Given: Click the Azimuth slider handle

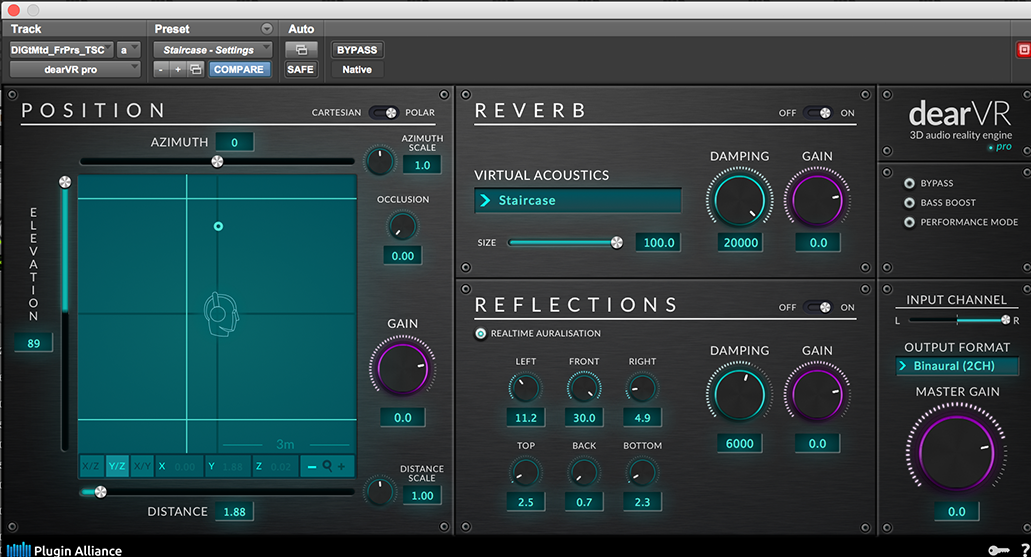Looking at the screenshot, I should tap(217, 162).
